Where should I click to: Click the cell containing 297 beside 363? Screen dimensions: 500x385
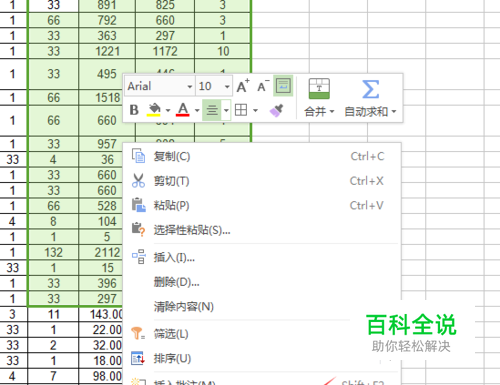[x=165, y=36]
